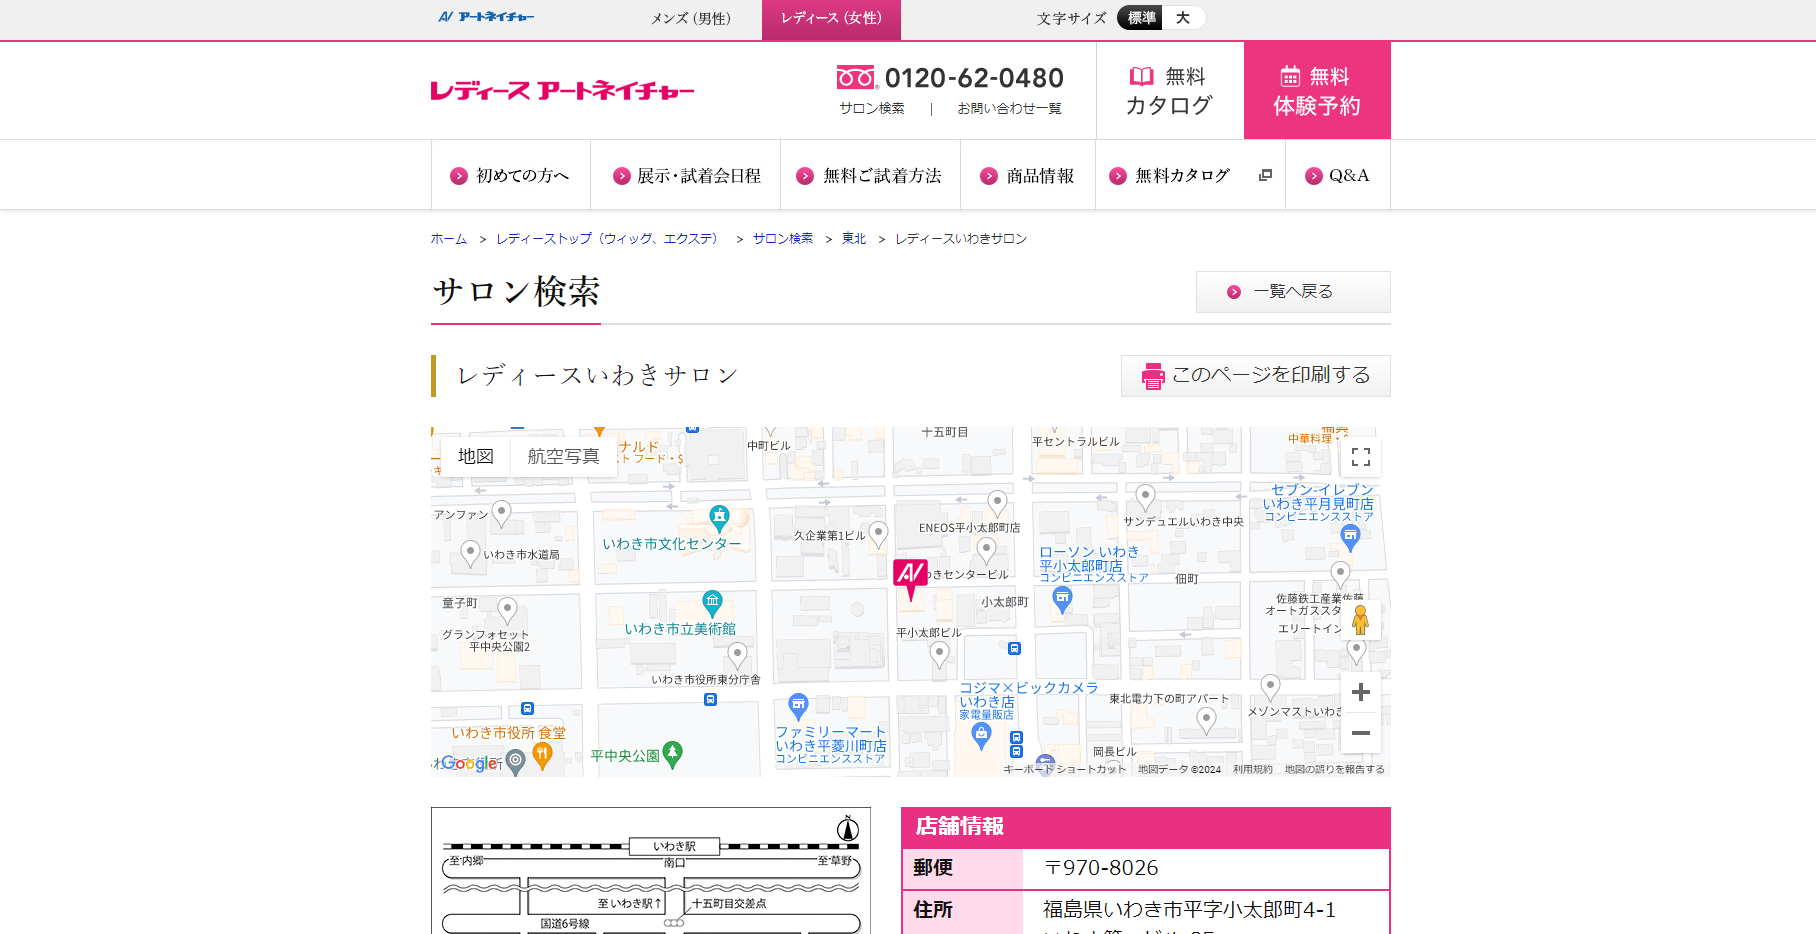This screenshot has height=934, width=1816.
Task: Open 展示・試着会日程 menu
Action: [x=686, y=175]
